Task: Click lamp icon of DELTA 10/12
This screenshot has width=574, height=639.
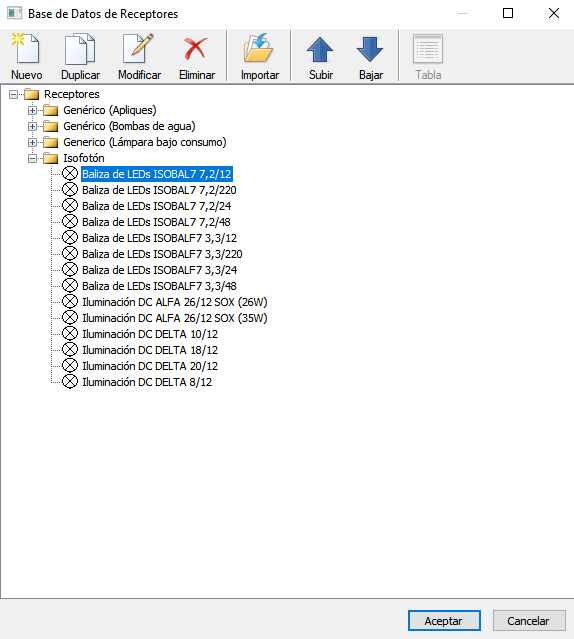Action: (x=70, y=333)
